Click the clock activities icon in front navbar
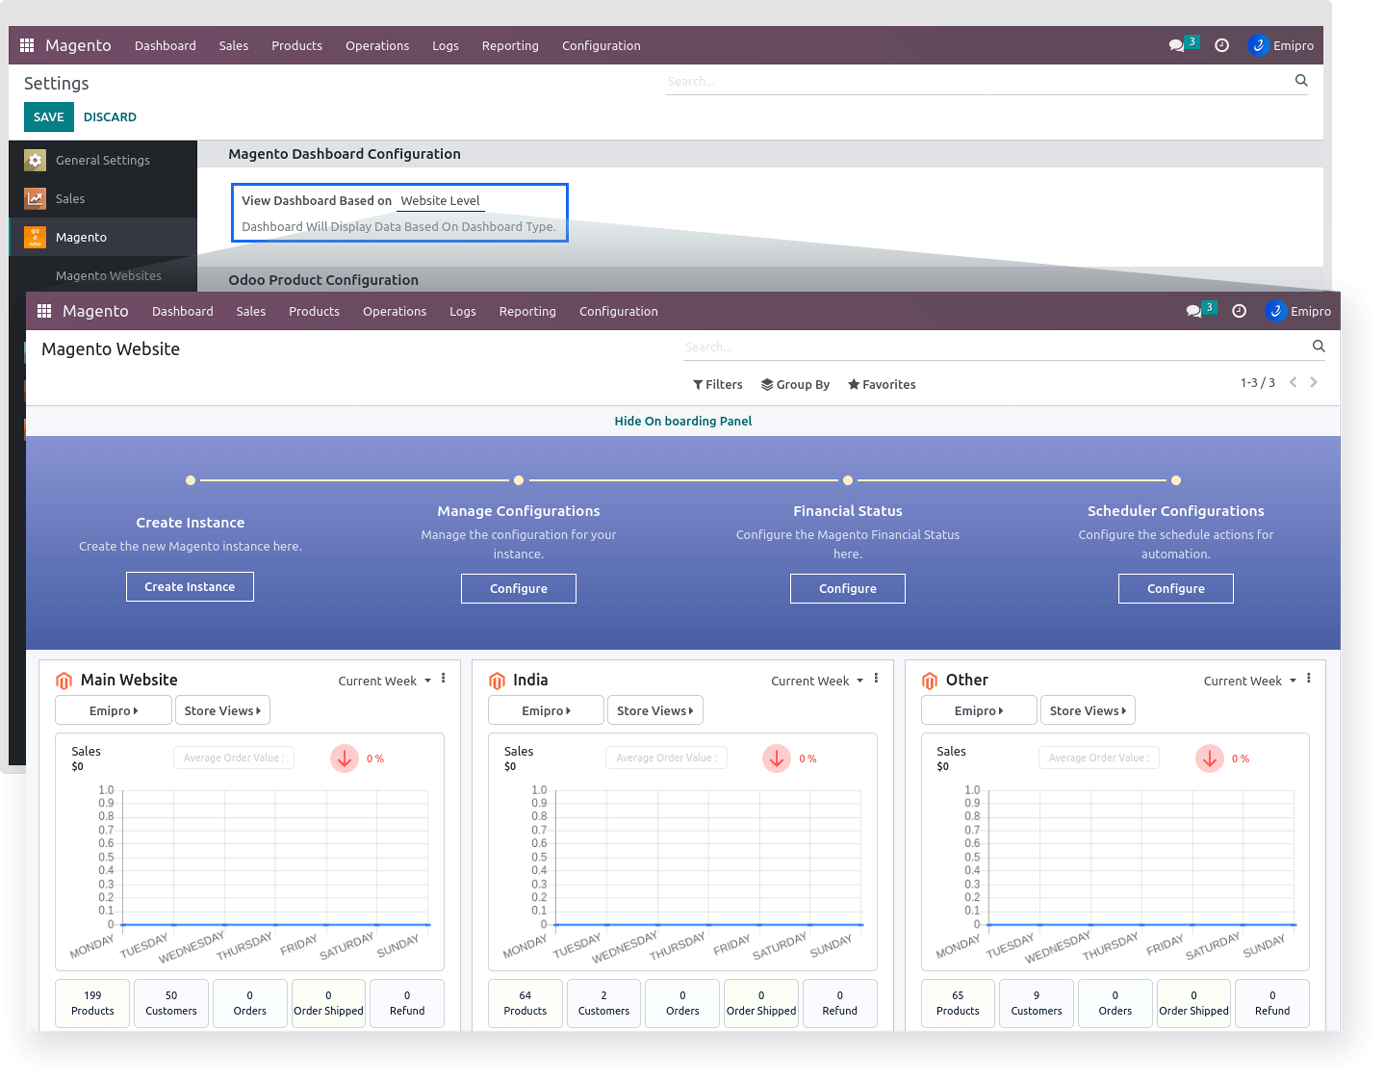 (x=1239, y=311)
